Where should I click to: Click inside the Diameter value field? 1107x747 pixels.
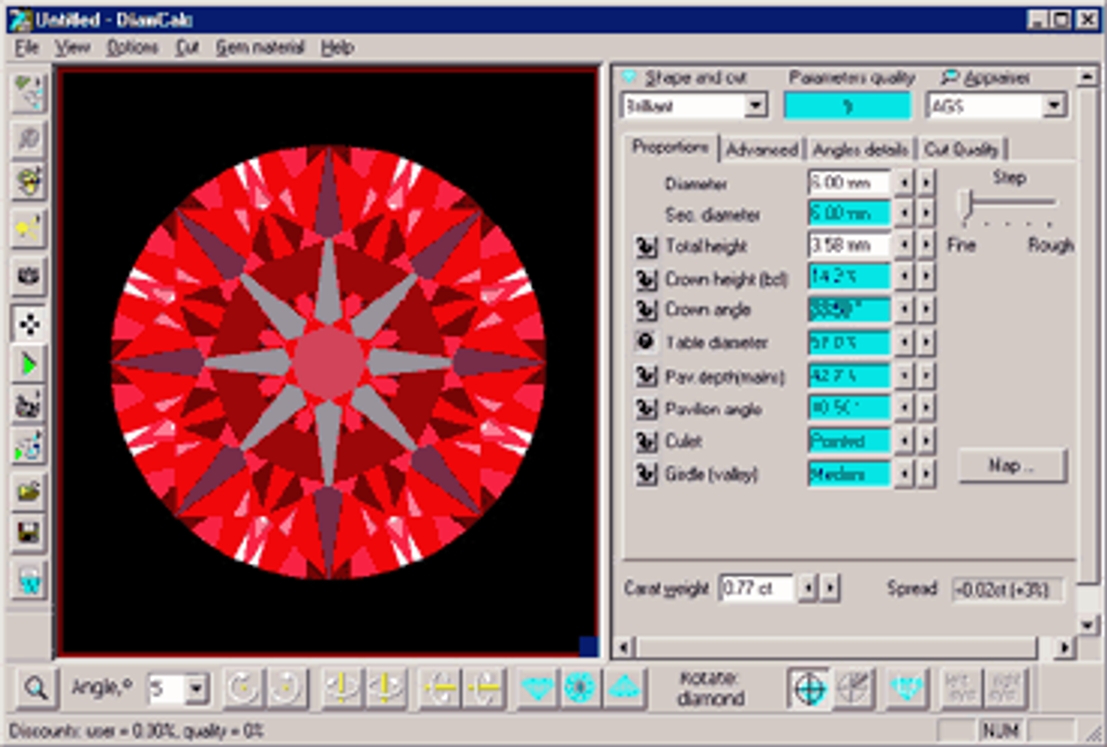pos(849,183)
